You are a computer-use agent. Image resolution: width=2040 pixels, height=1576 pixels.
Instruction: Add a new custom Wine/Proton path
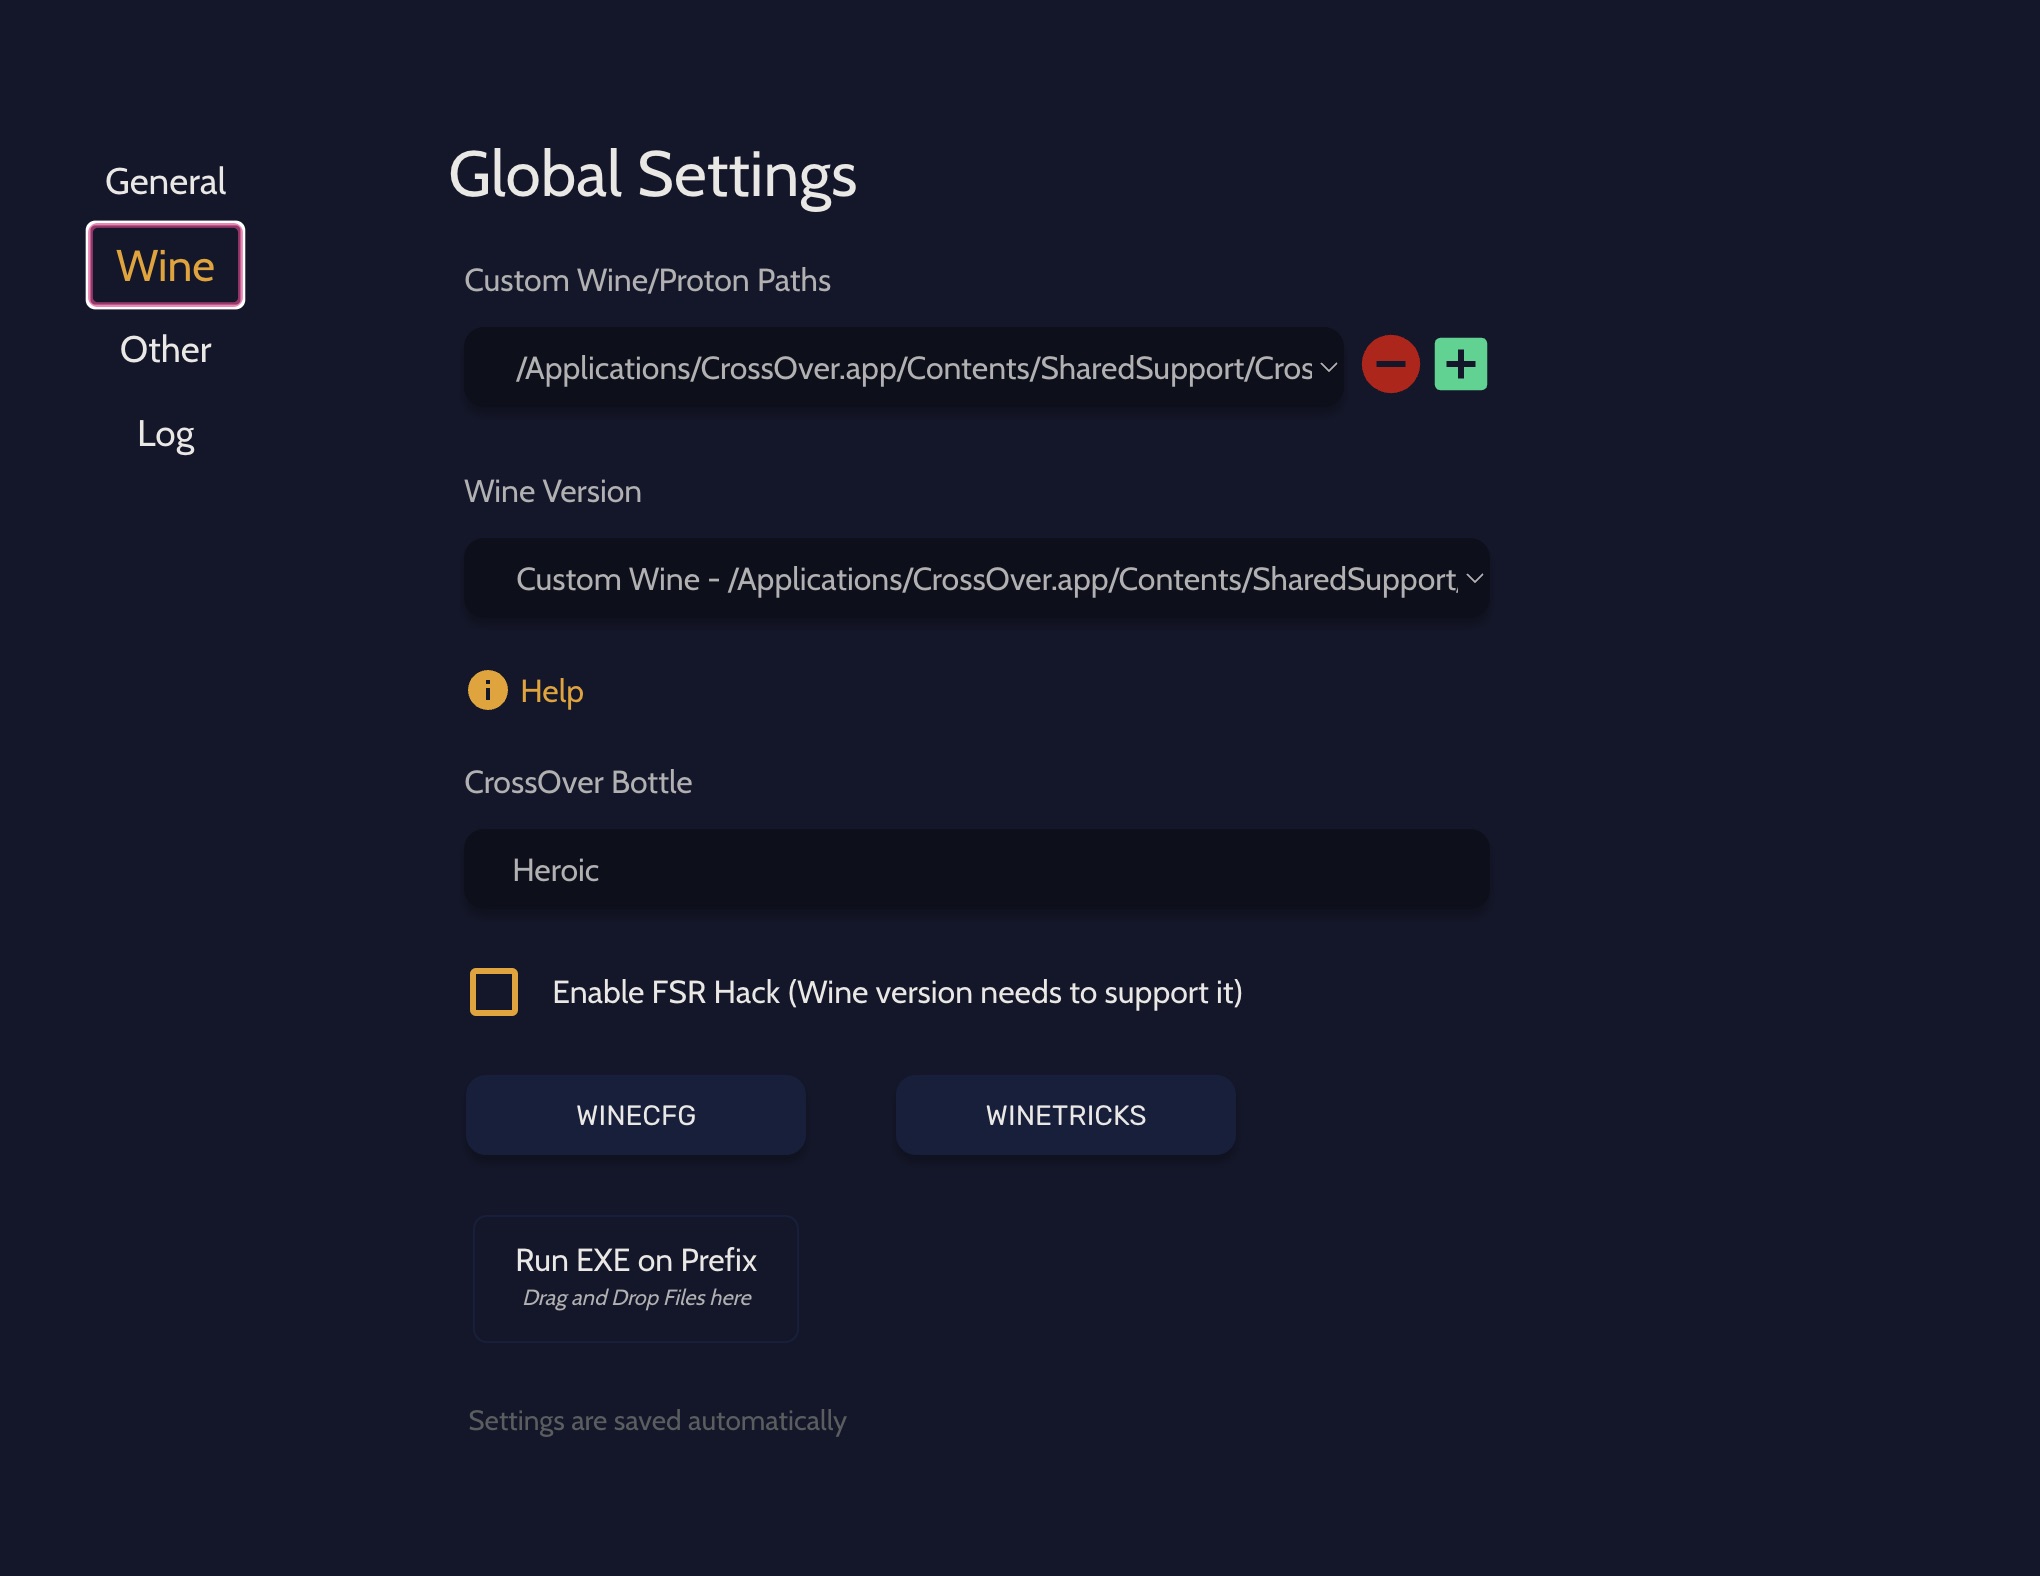click(x=1460, y=364)
